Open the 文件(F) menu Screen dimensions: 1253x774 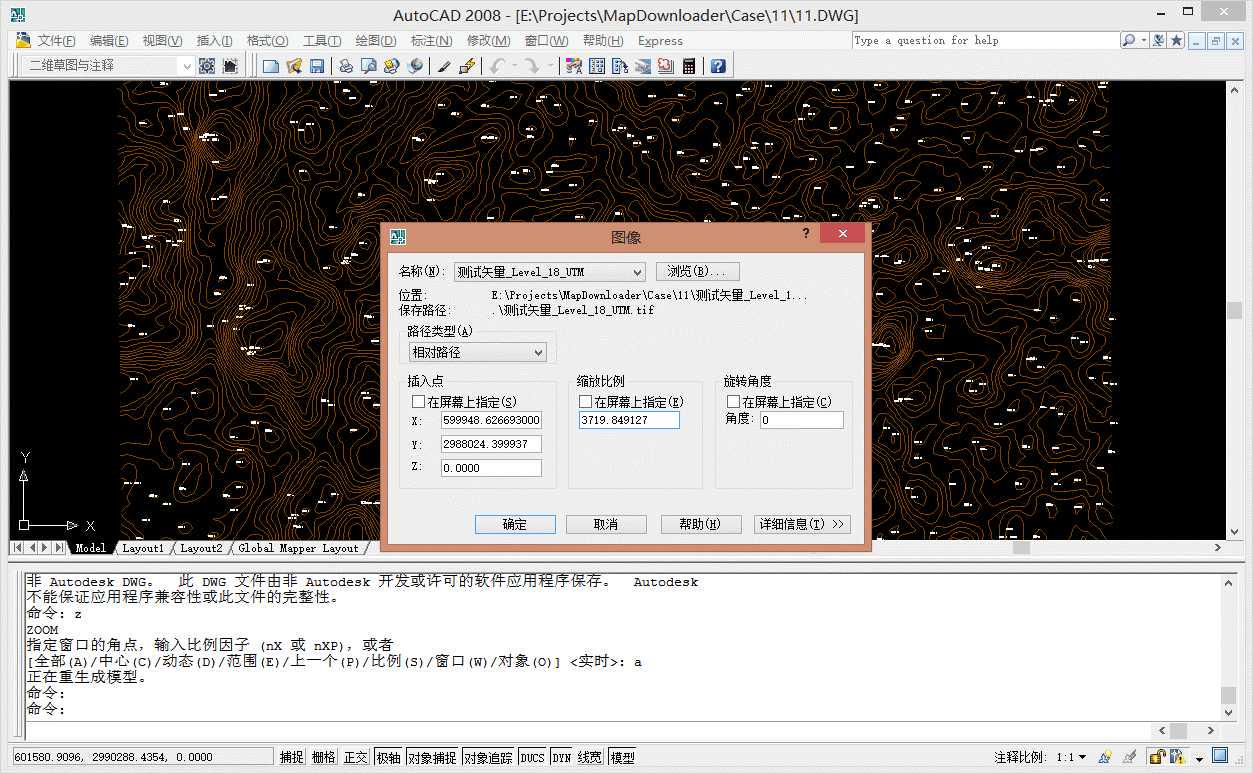pos(56,41)
